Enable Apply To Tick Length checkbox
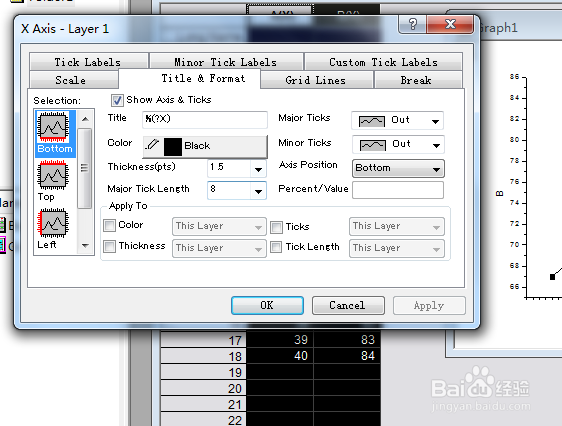The width and height of the screenshot is (562, 426). [276, 247]
